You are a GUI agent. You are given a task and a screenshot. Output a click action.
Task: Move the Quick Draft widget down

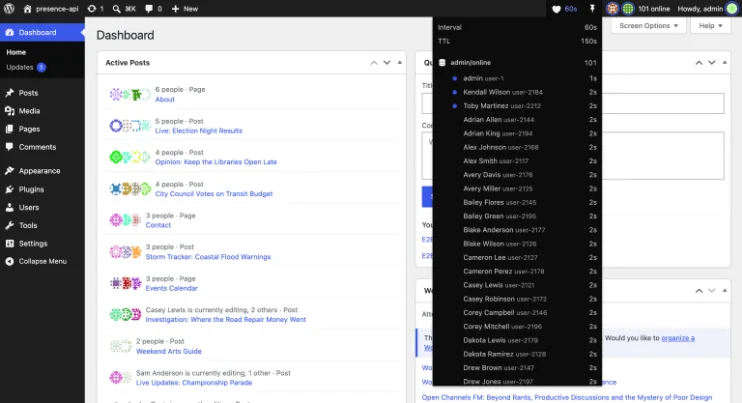pyautogui.click(x=712, y=62)
